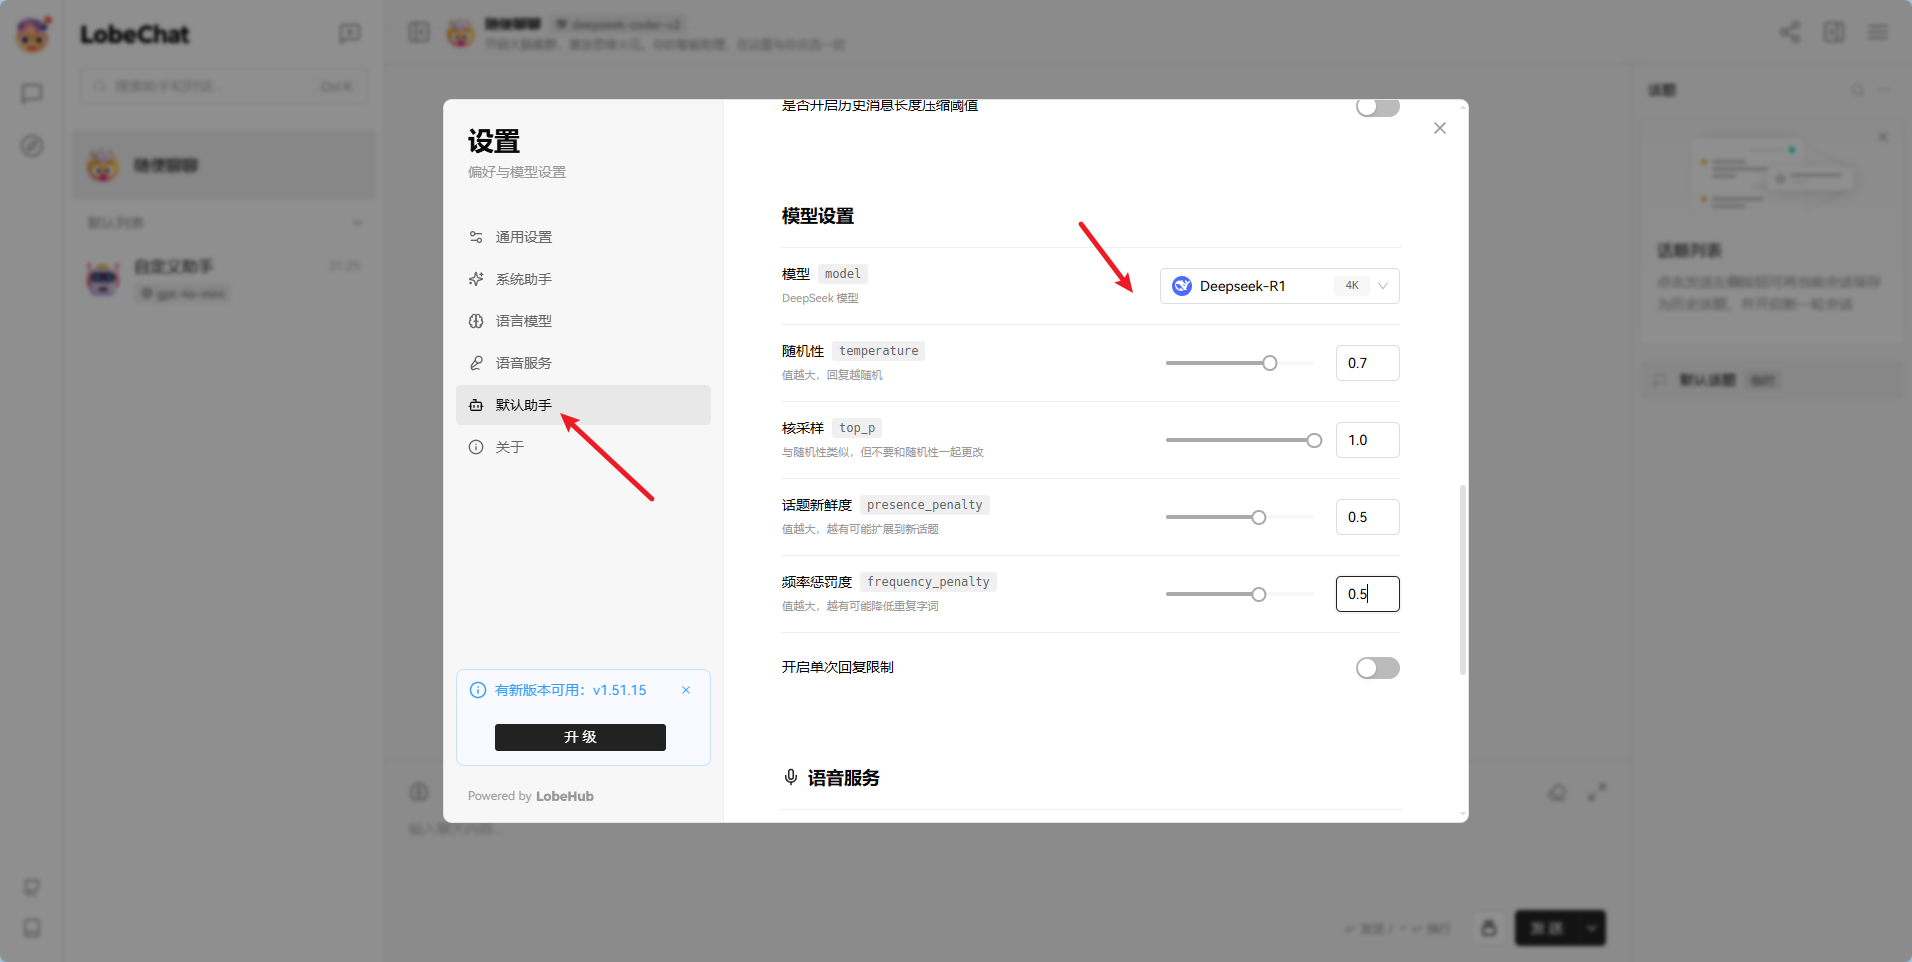Open the hamburger menu icon in header
The image size is (1912, 962).
(x=1878, y=32)
